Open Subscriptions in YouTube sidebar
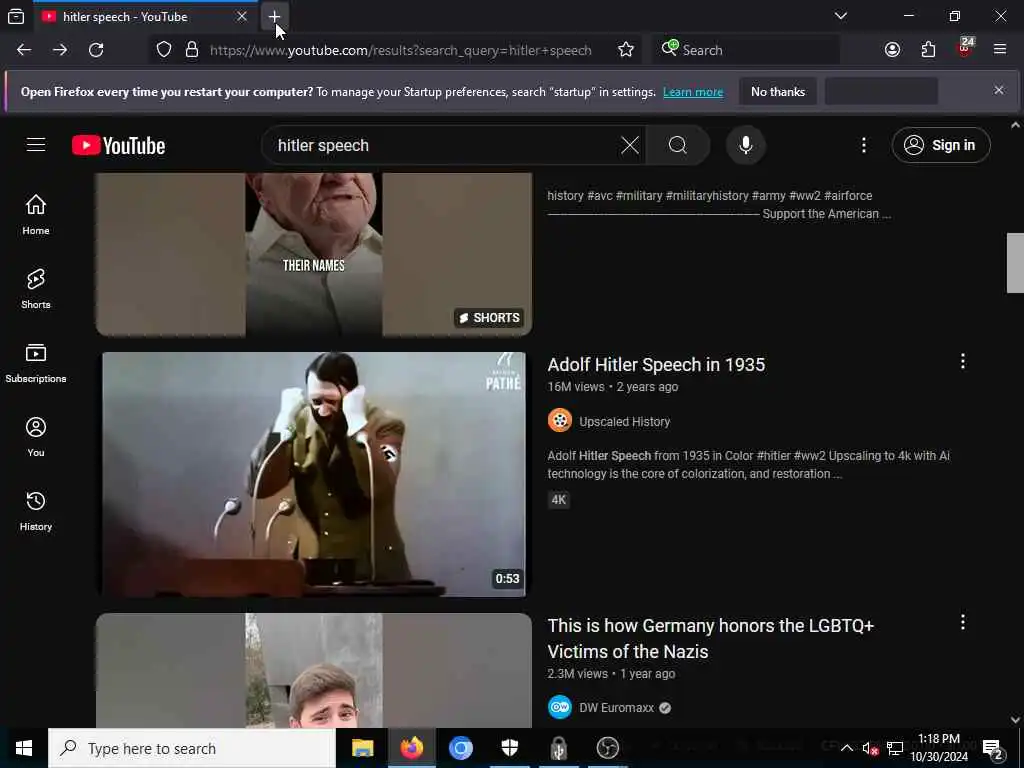The height and width of the screenshot is (768, 1024). coord(36,362)
